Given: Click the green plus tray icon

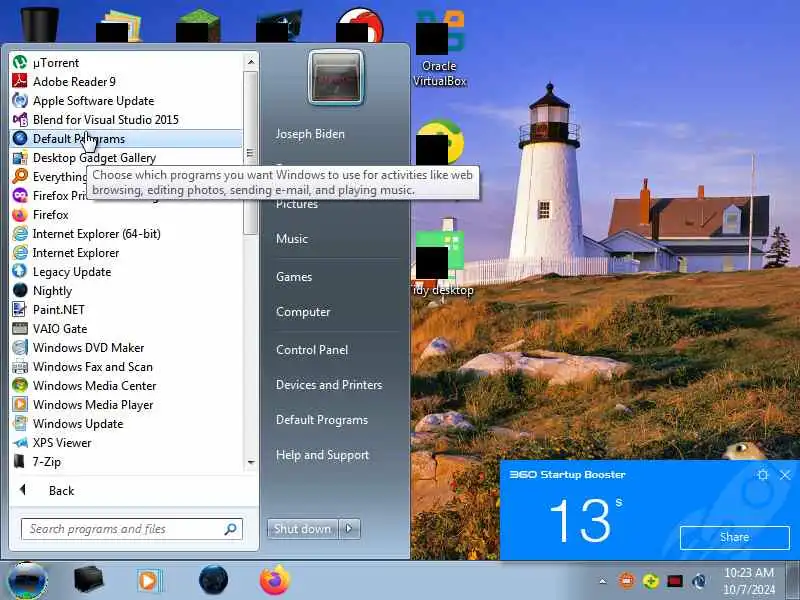Looking at the screenshot, I should (x=651, y=581).
